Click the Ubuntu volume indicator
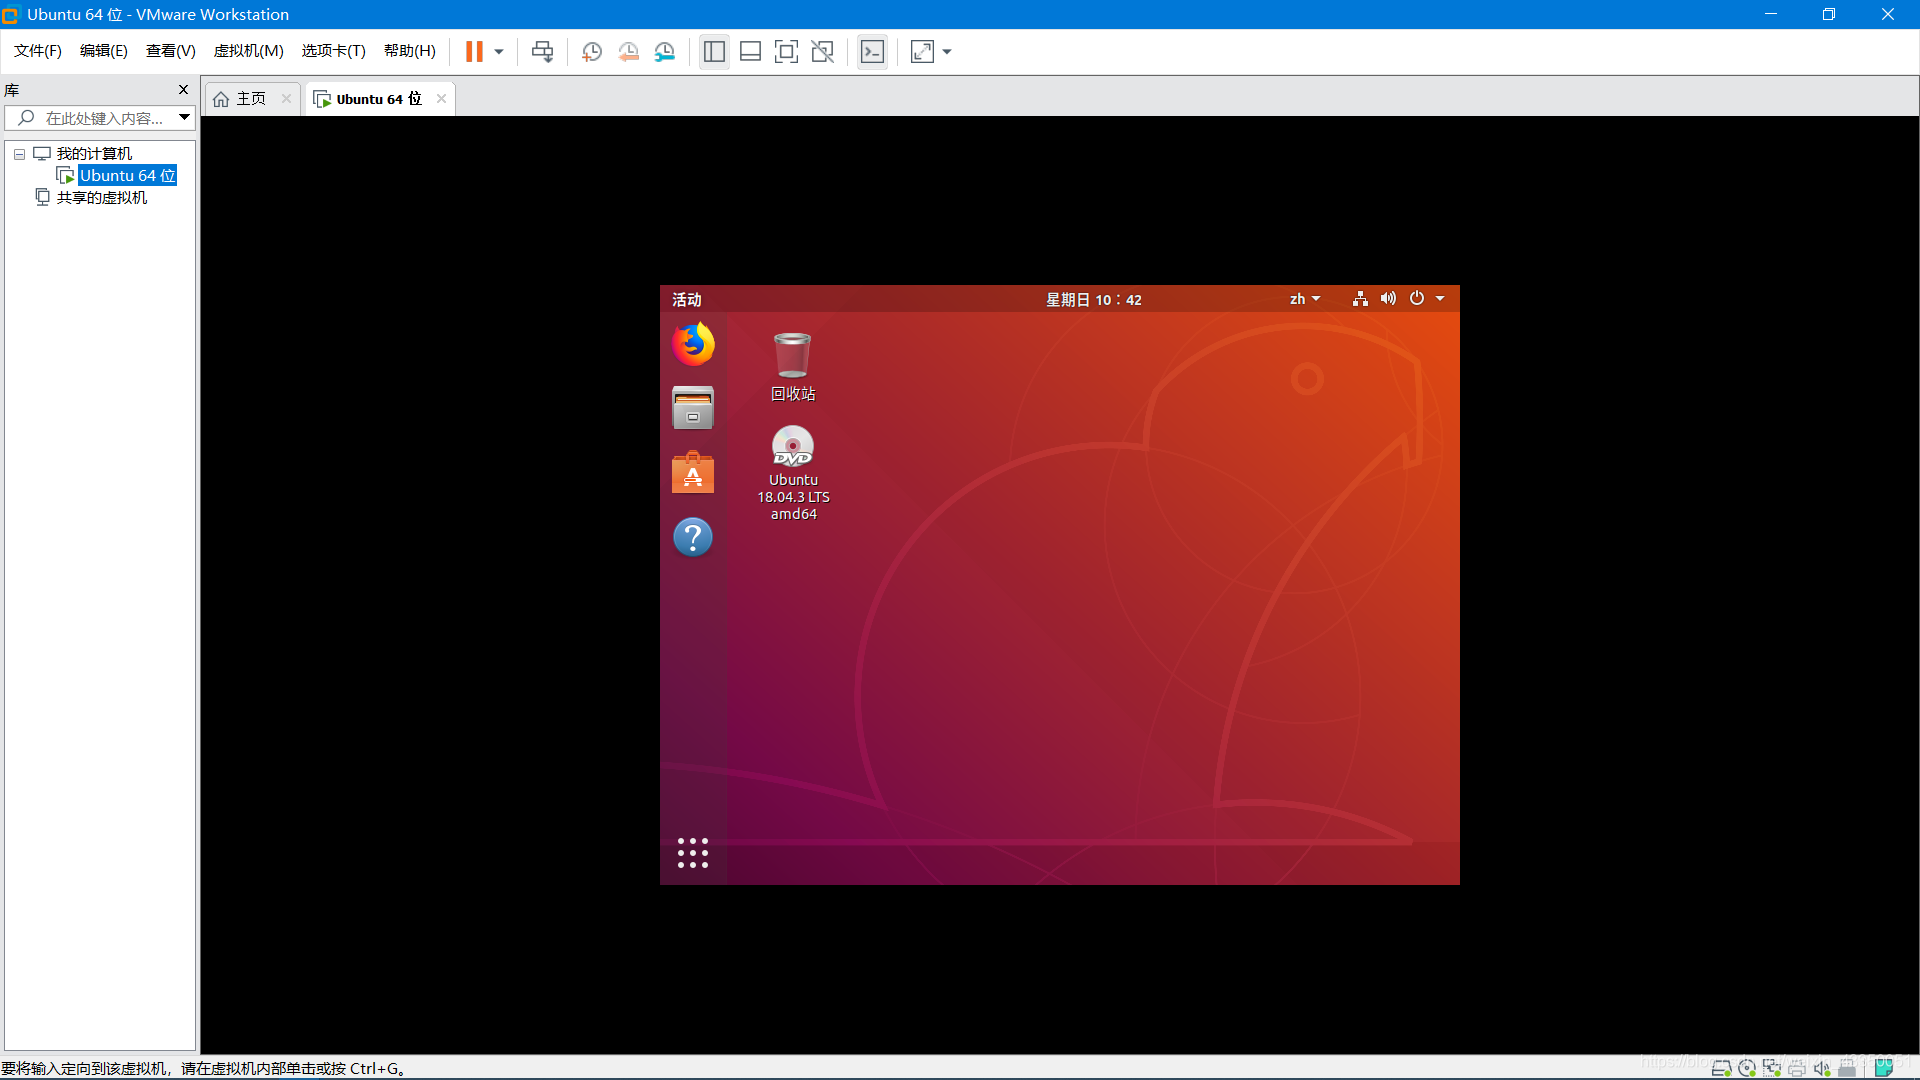The height and width of the screenshot is (1080, 1920). pyautogui.click(x=1388, y=299)
